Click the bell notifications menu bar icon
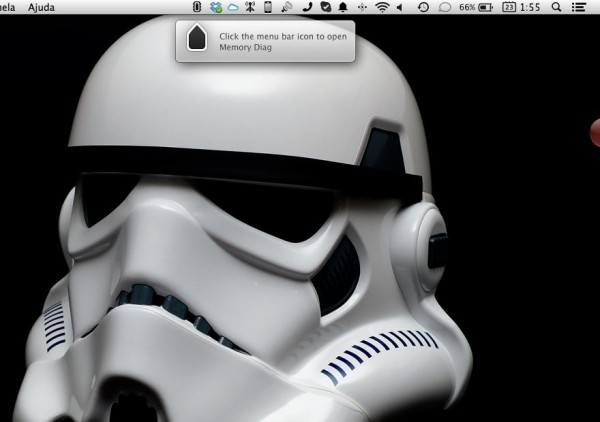600x422 pixels. click(343, 7)
